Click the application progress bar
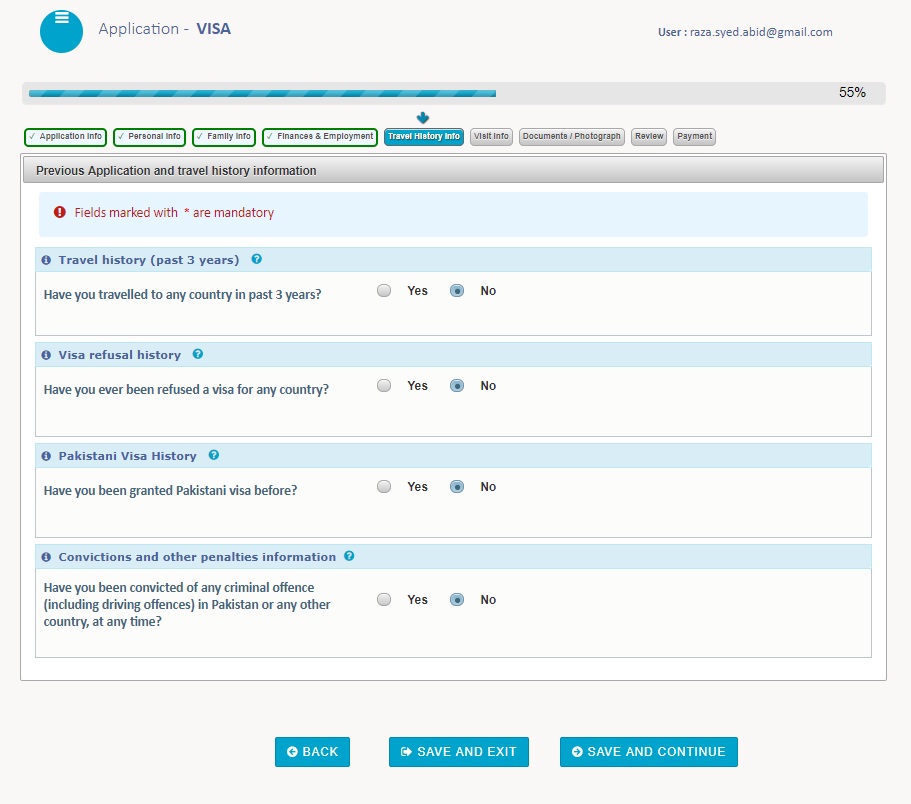 (454, 94)
